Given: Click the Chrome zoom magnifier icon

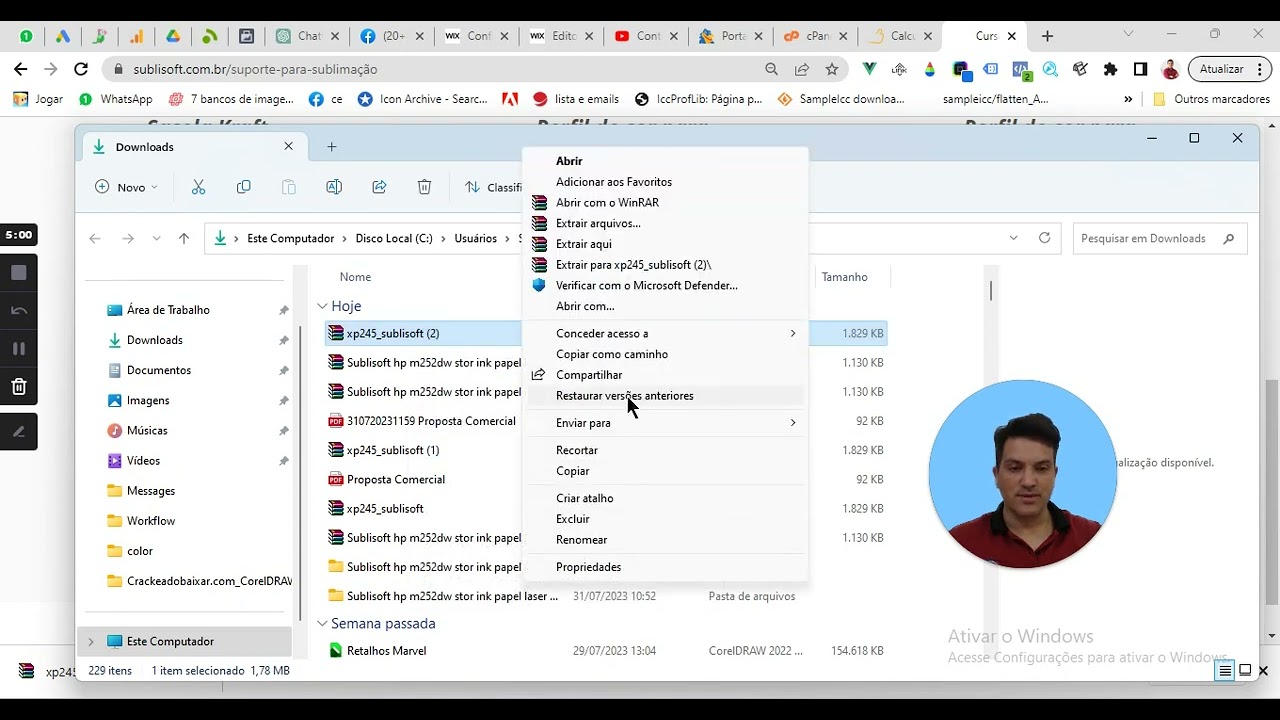Looking at the screenshot, I should 771,69.
